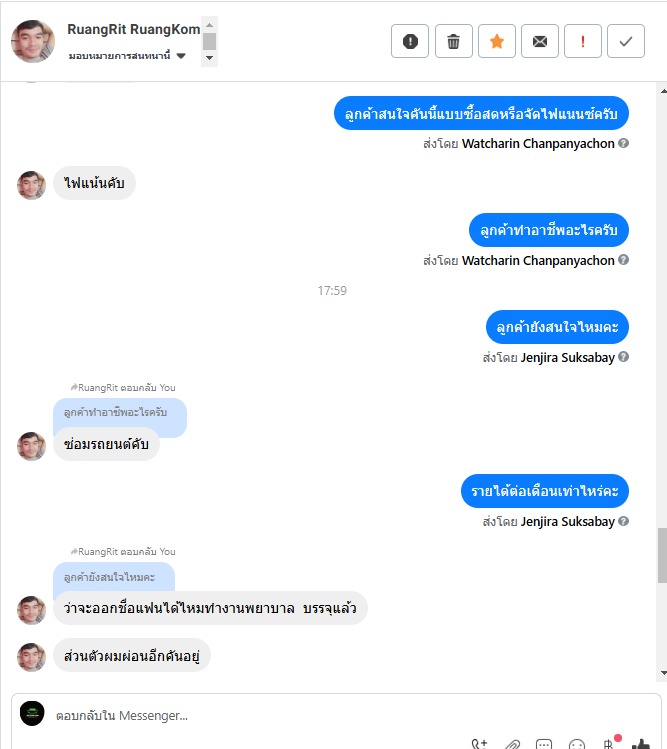Expand the assign conversation dropdown arrow
Image resolution: width=667 pixels, height=749 pixels.
[181, 56]
